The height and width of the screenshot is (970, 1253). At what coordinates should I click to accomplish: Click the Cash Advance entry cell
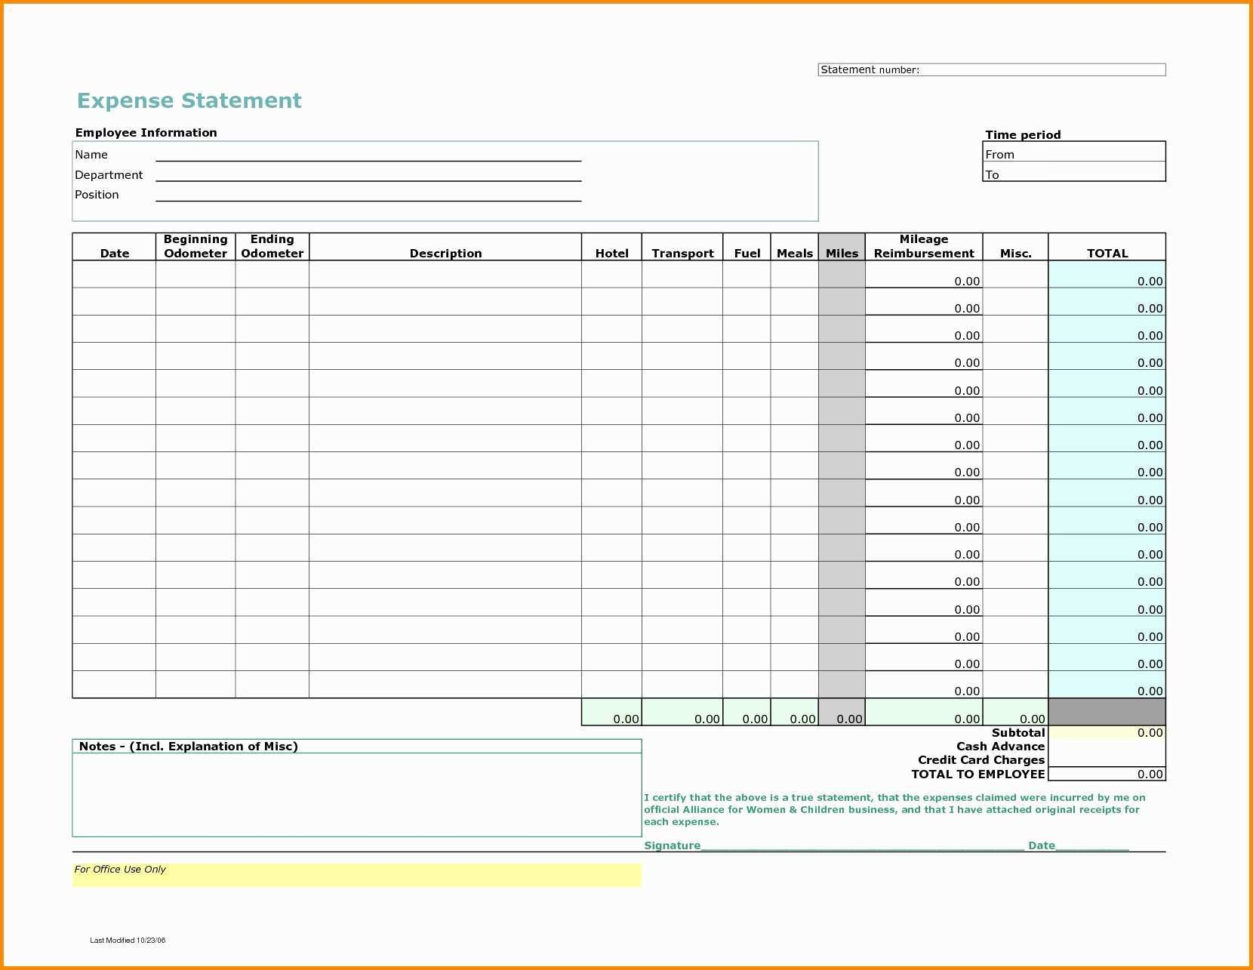pos(1107,746)
